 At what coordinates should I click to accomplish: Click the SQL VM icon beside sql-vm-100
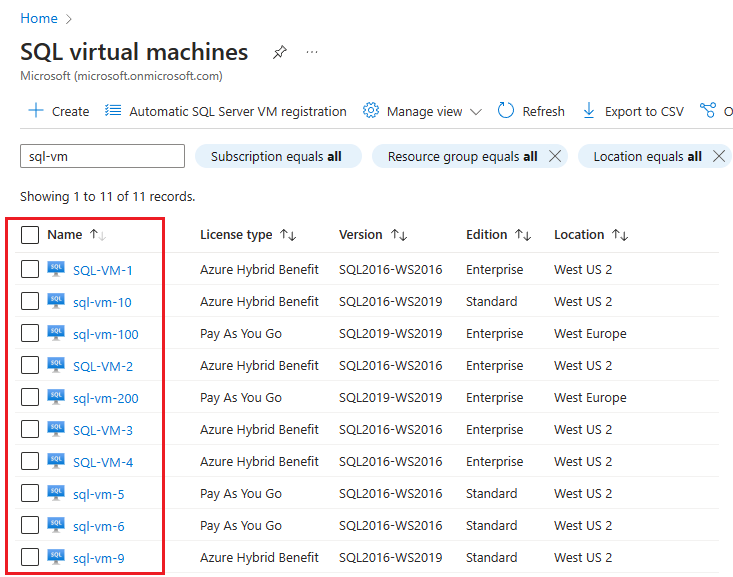(56, 333)
